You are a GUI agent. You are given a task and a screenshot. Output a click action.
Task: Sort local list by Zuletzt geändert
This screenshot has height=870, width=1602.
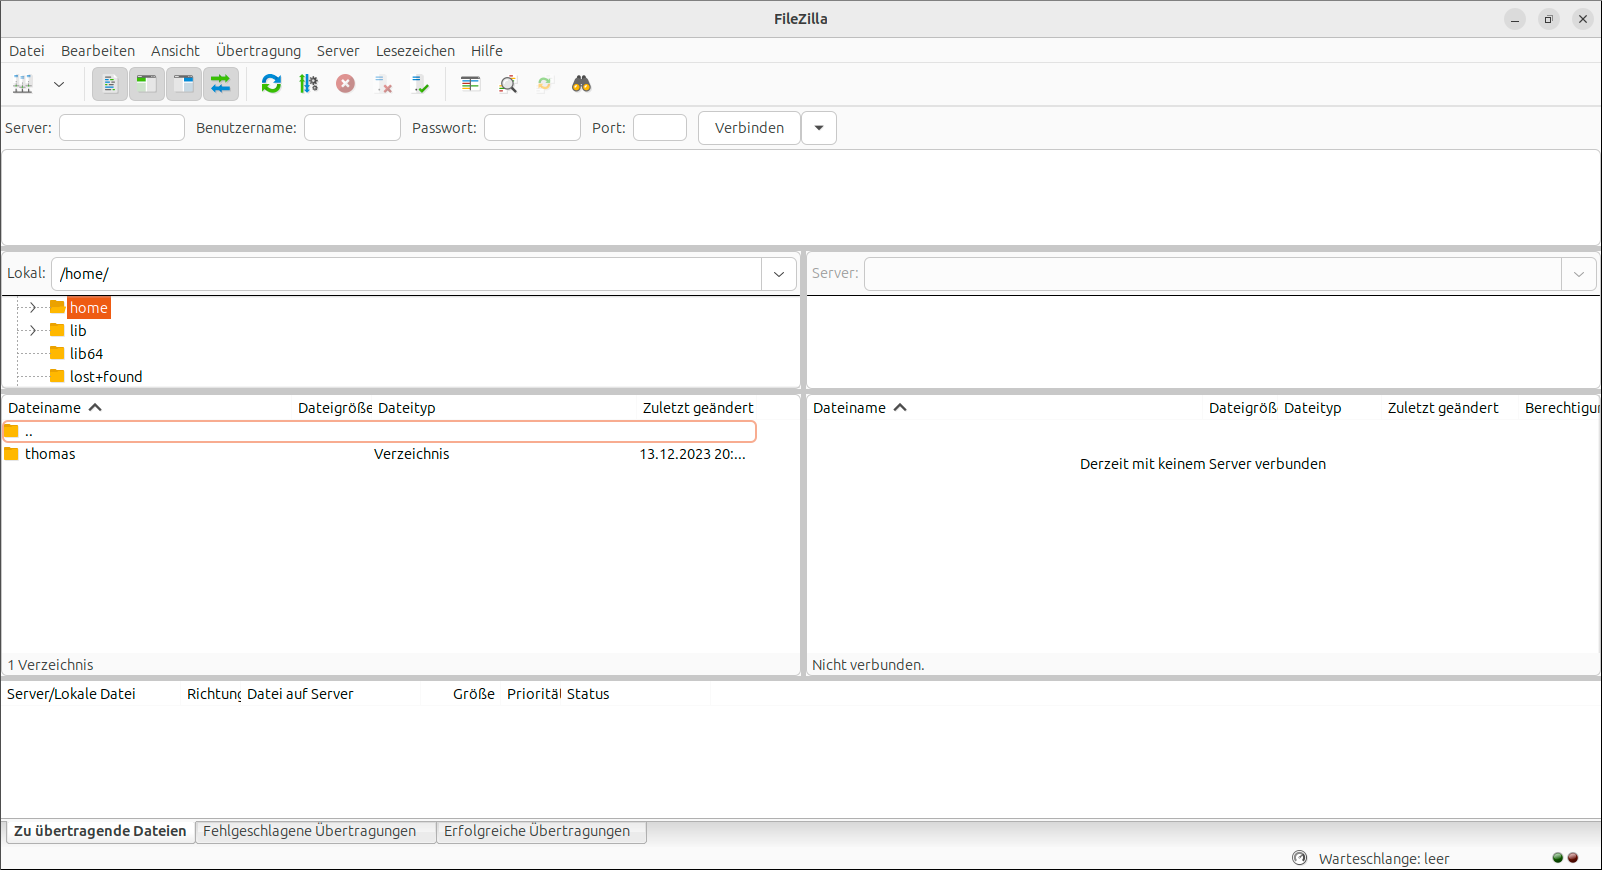tap(698, 408)
